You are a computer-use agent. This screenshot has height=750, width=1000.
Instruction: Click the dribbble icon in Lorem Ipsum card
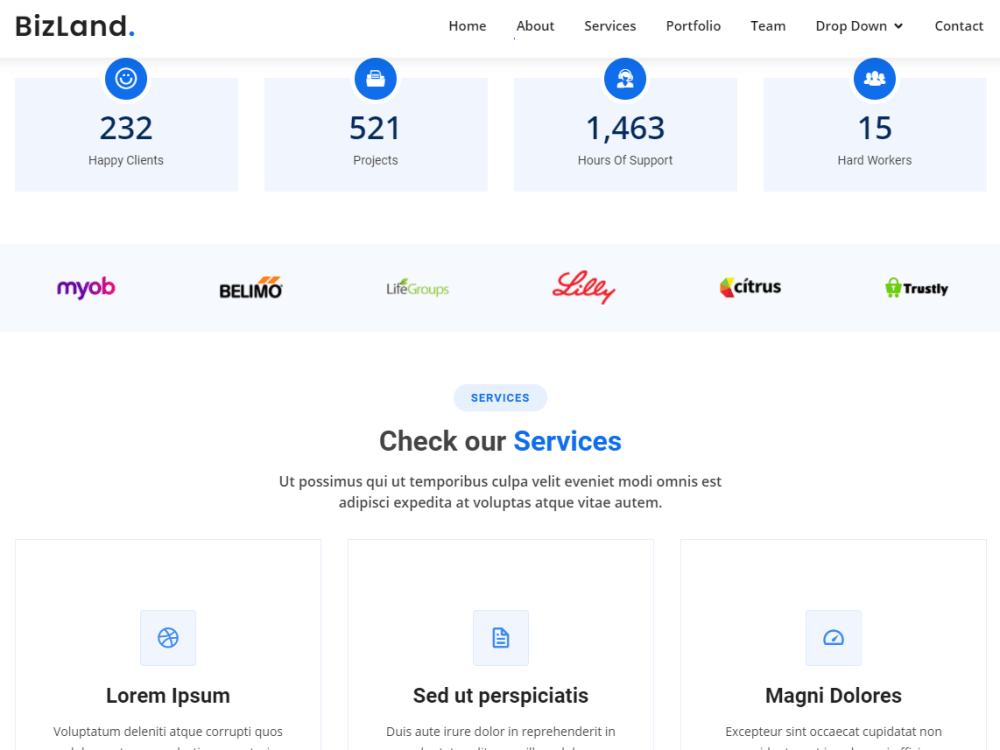[168, 638]
